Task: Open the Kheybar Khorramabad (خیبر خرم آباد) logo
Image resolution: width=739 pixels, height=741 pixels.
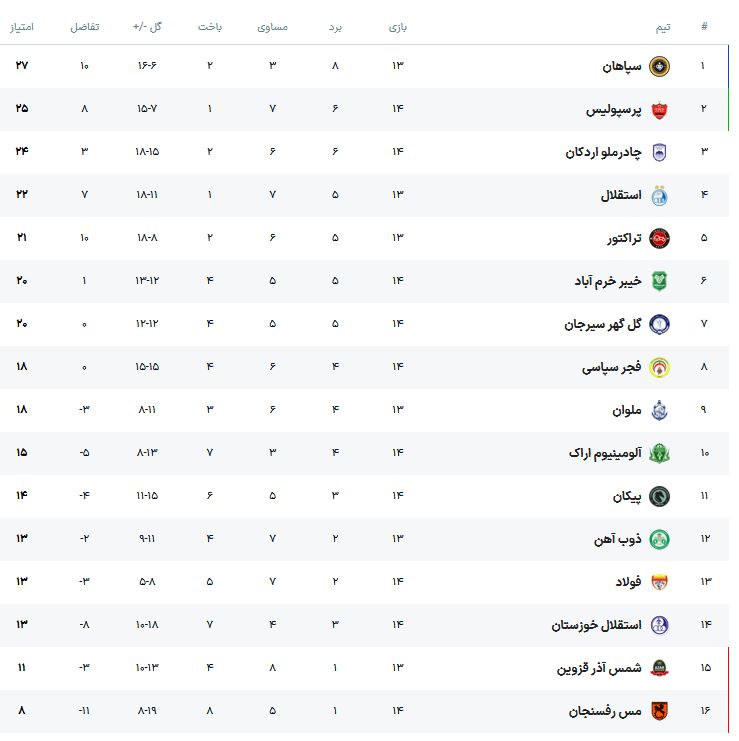Action: [659, 281]
